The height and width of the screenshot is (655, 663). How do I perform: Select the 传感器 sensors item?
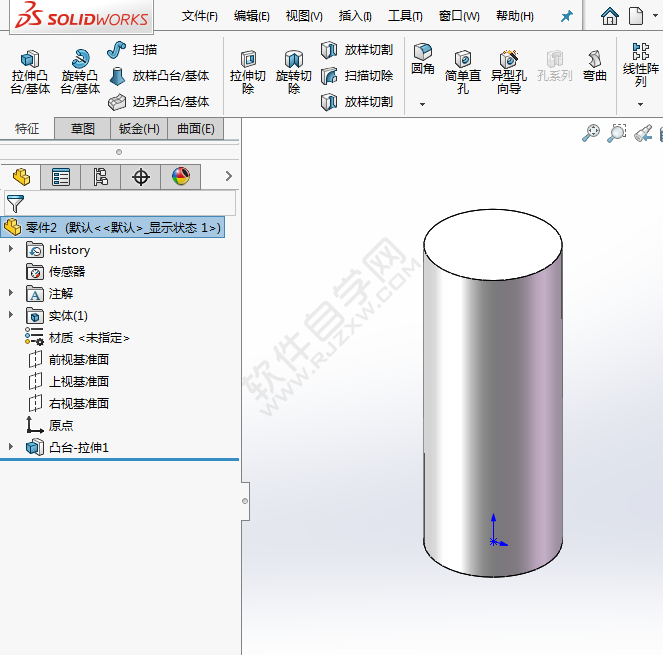pos(56,271)
